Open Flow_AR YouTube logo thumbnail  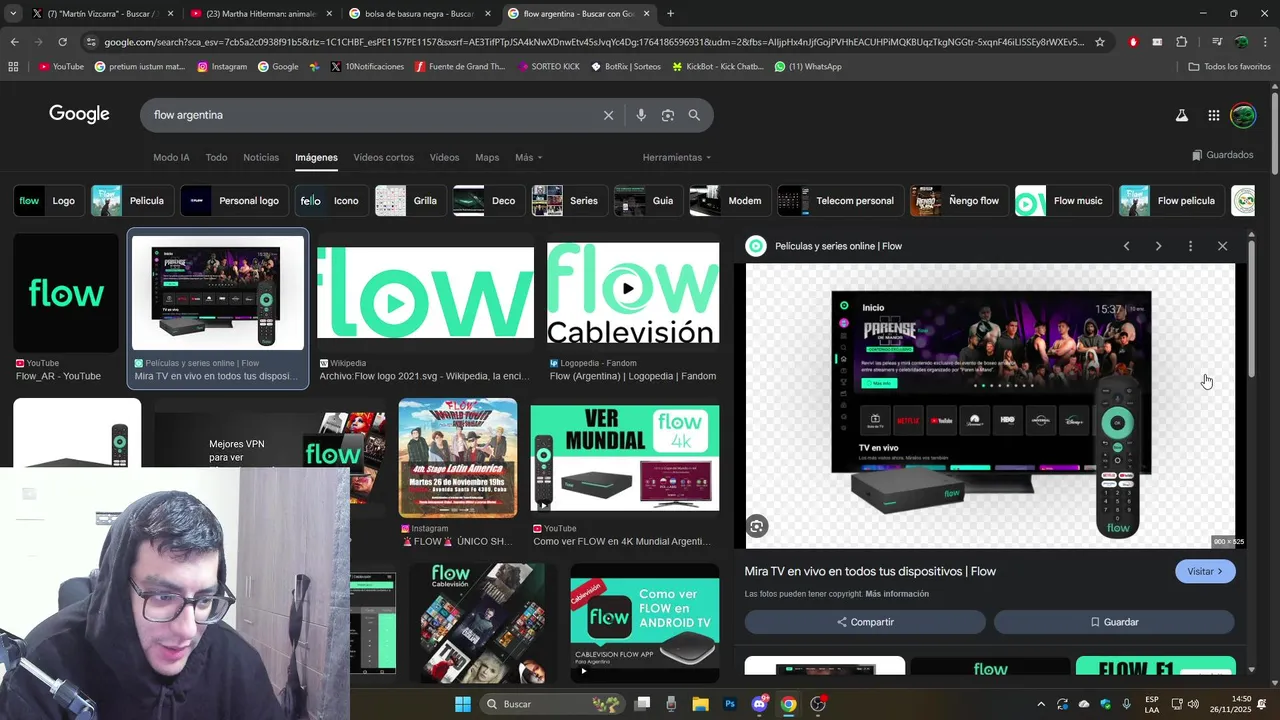66,293
